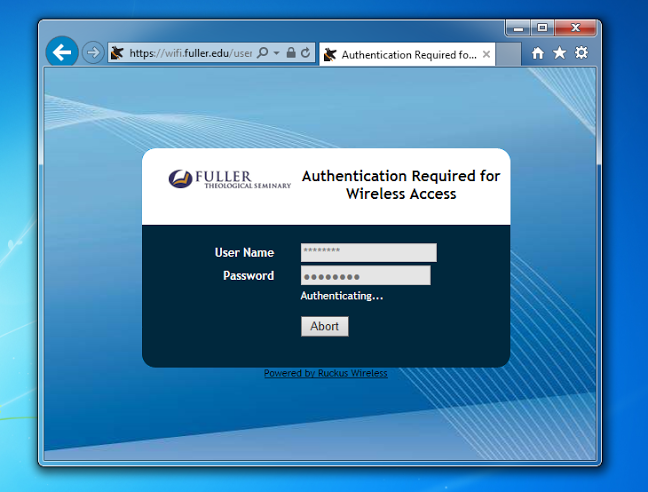648x492 pixels.
Task: Click the Fuller Theological Seminary logo
Action: point(229,179)
